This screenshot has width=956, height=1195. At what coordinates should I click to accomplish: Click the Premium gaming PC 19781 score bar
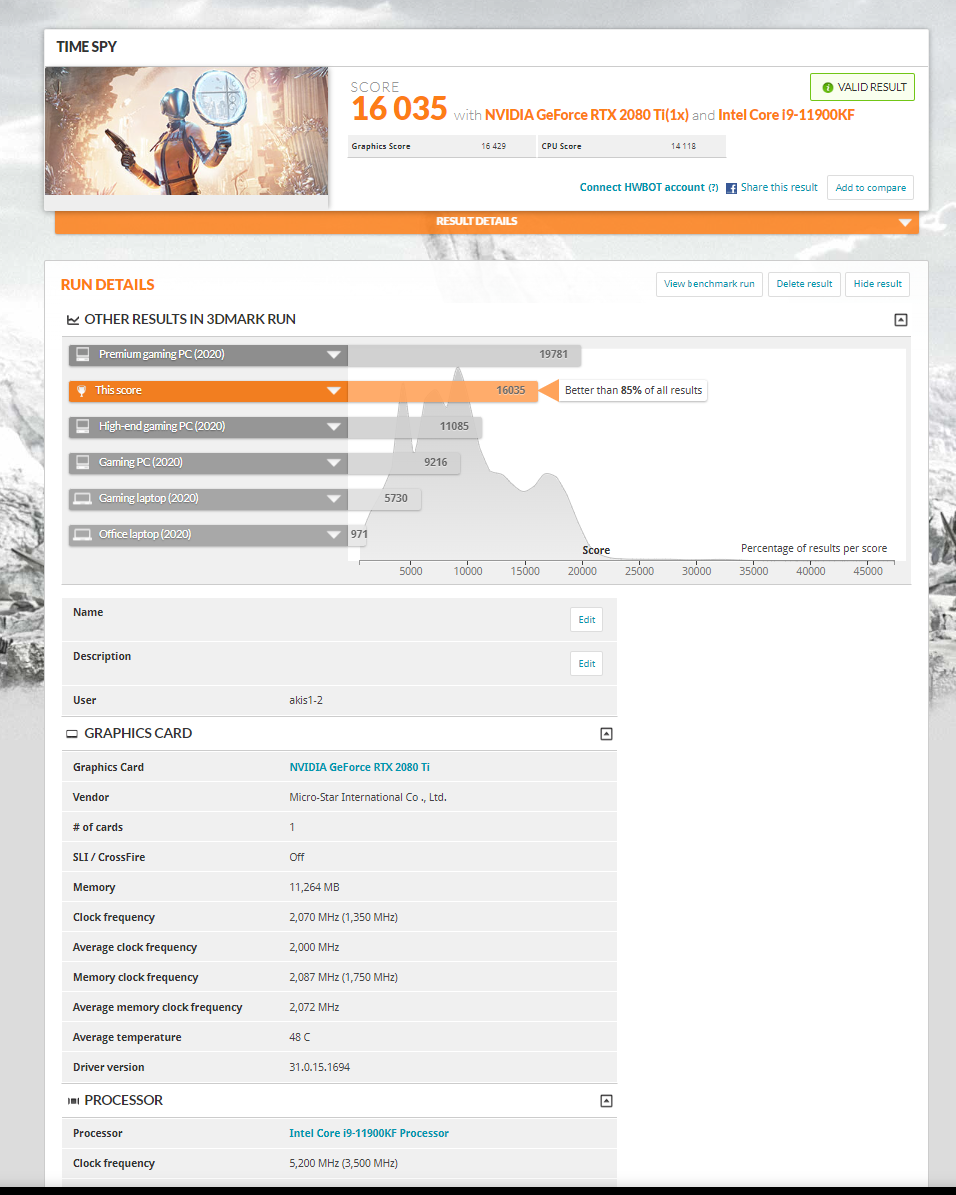click(x=464, y=355)
